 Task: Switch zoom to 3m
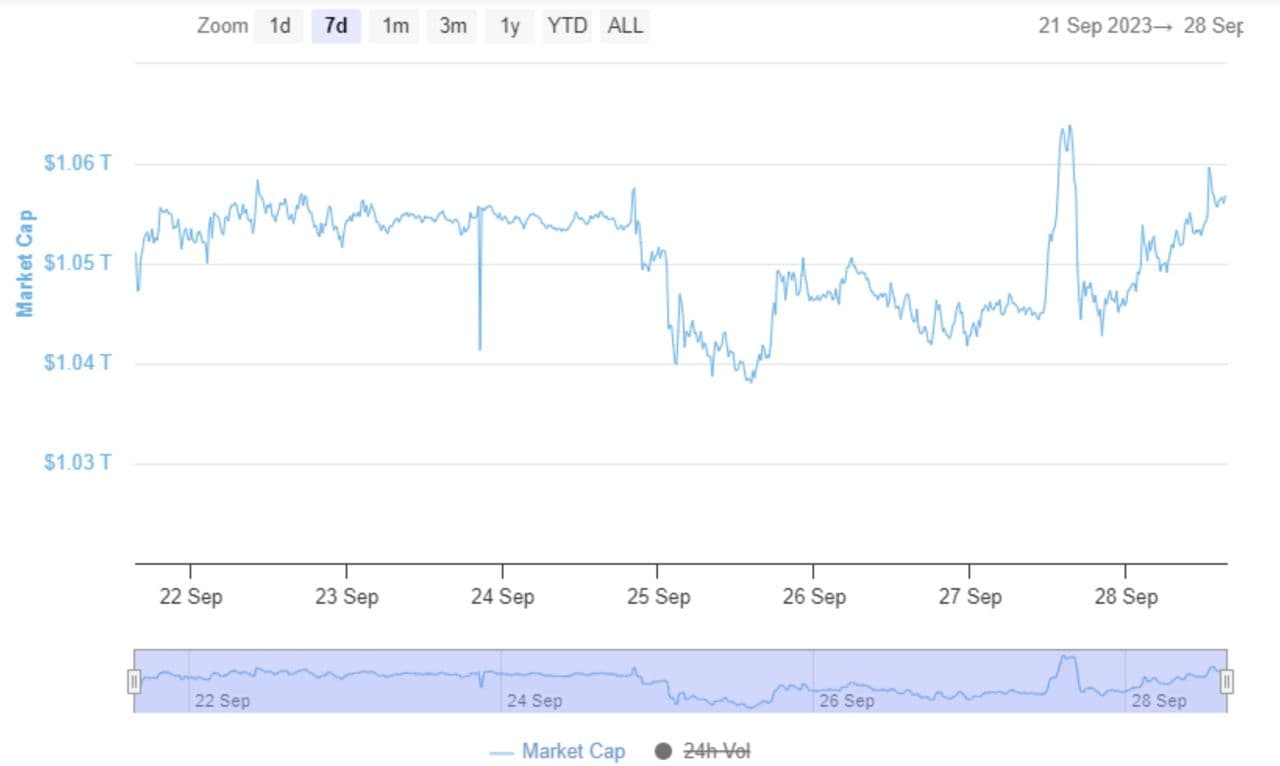pos(453,26)
